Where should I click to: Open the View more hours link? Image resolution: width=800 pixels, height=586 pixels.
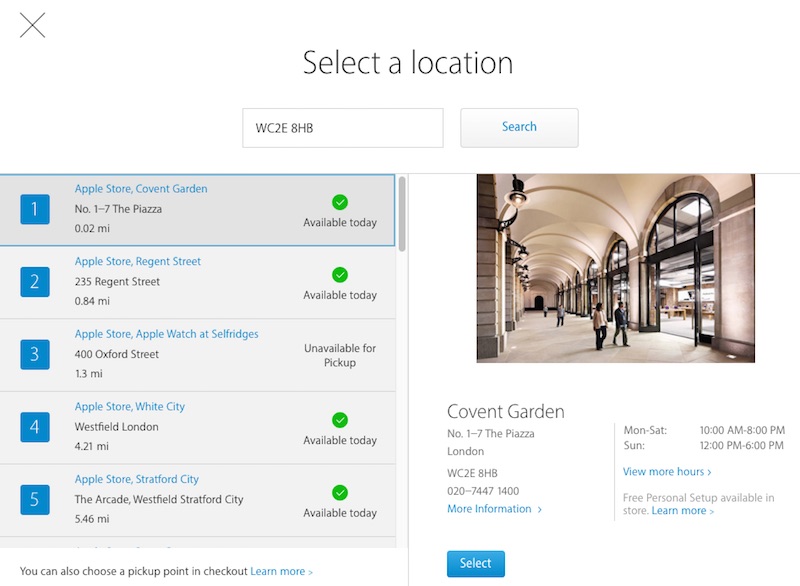pos(667,472)
